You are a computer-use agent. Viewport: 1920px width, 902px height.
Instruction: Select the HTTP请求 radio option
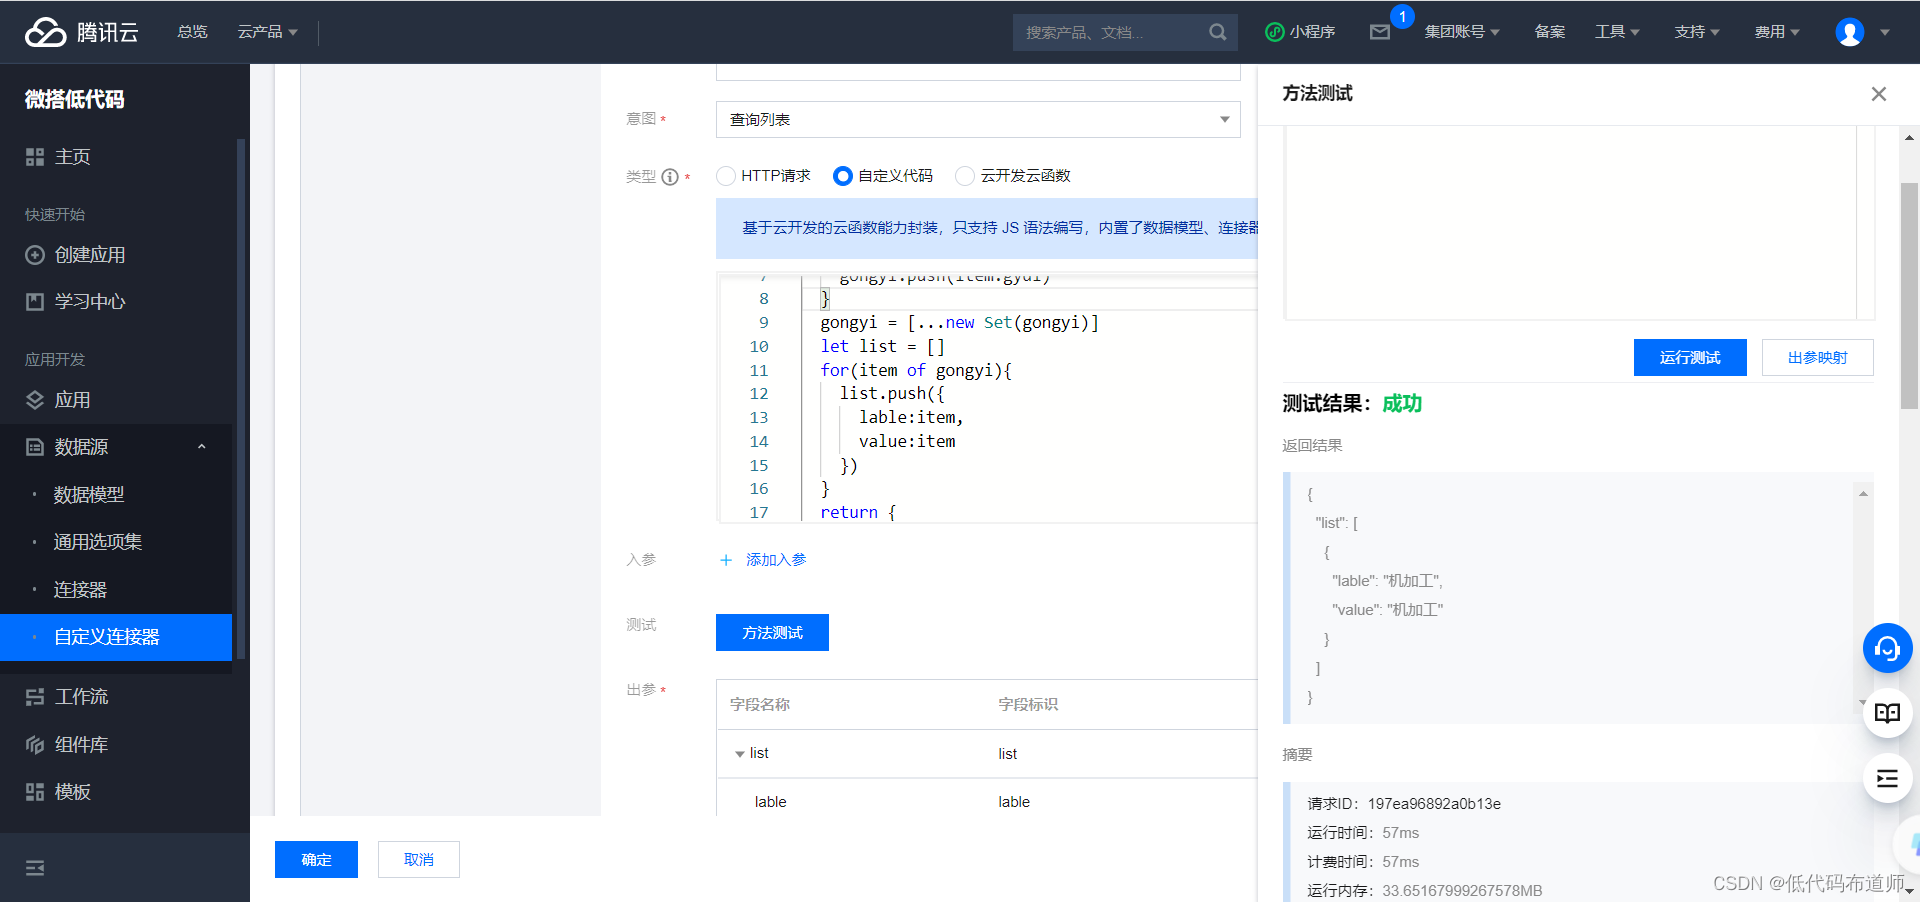(726, 176)
